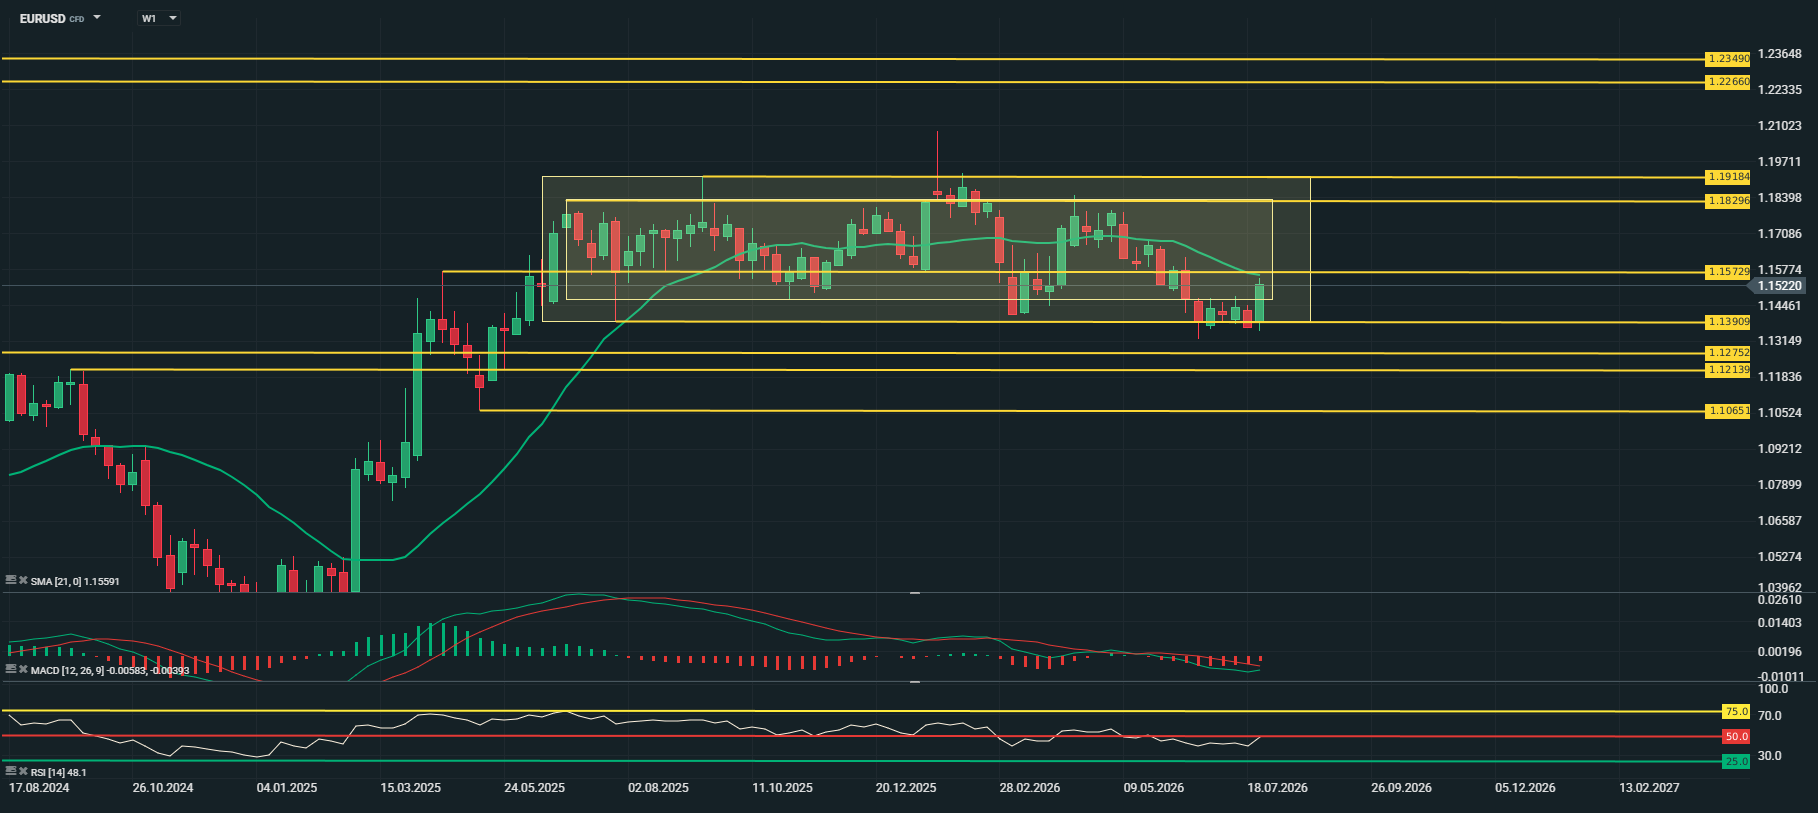Open settings for the MACD indicator
This screenshot has height=813, width=1818.
click(11, 669)
